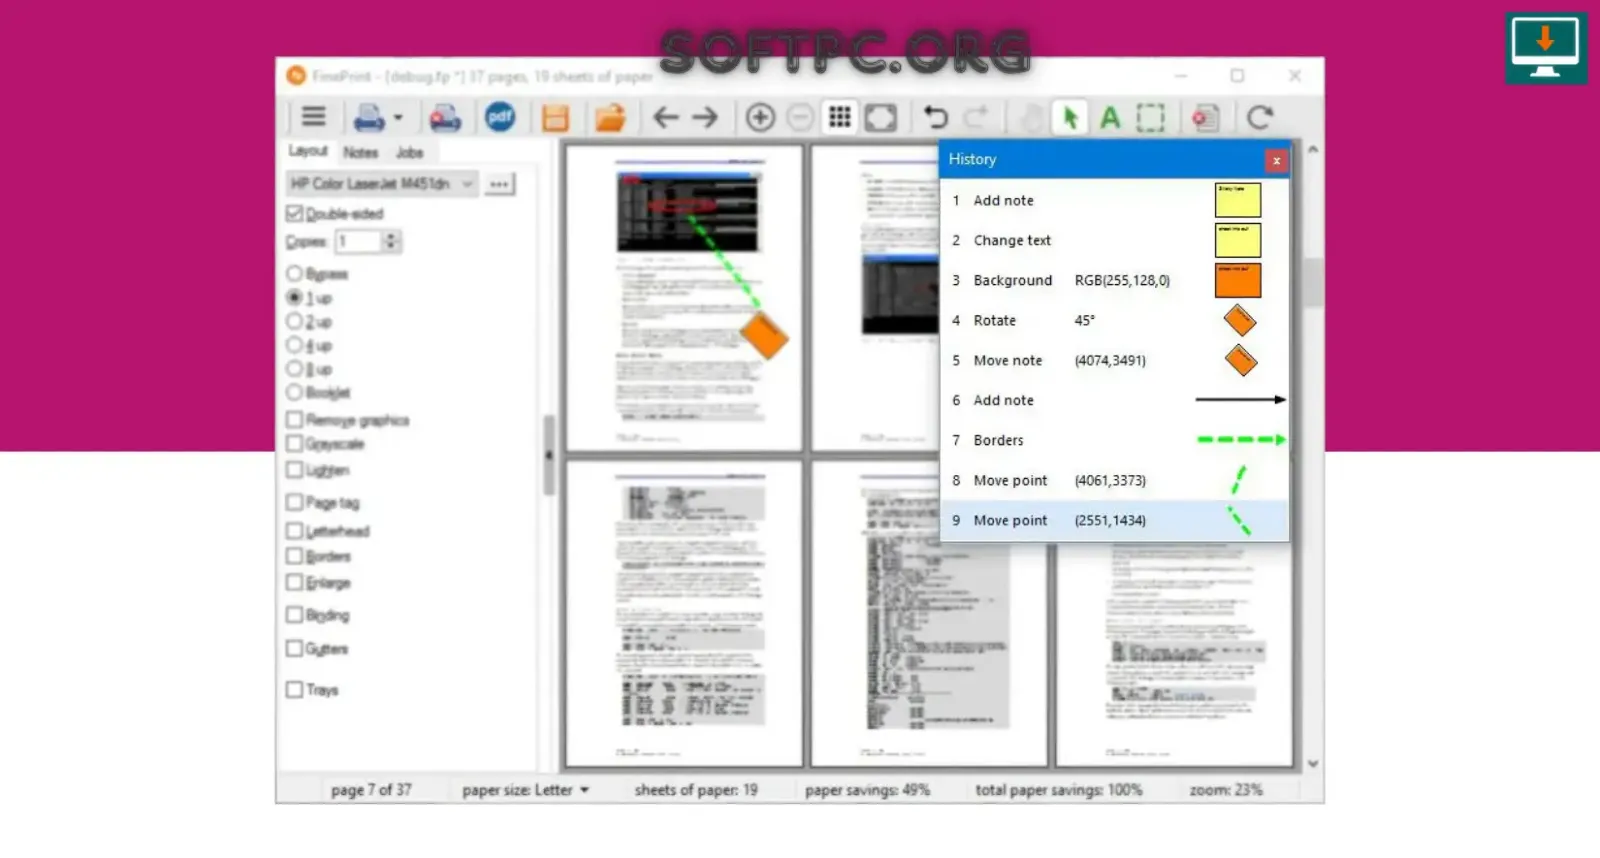This screenshot has width=1600, height=858.
Task: Switch to the Jobs tab
Action: [410, 152]
